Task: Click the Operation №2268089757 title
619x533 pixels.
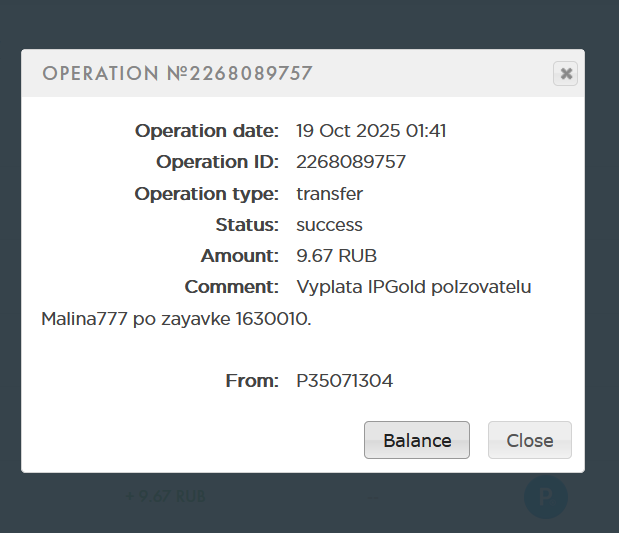Action: 177,74
